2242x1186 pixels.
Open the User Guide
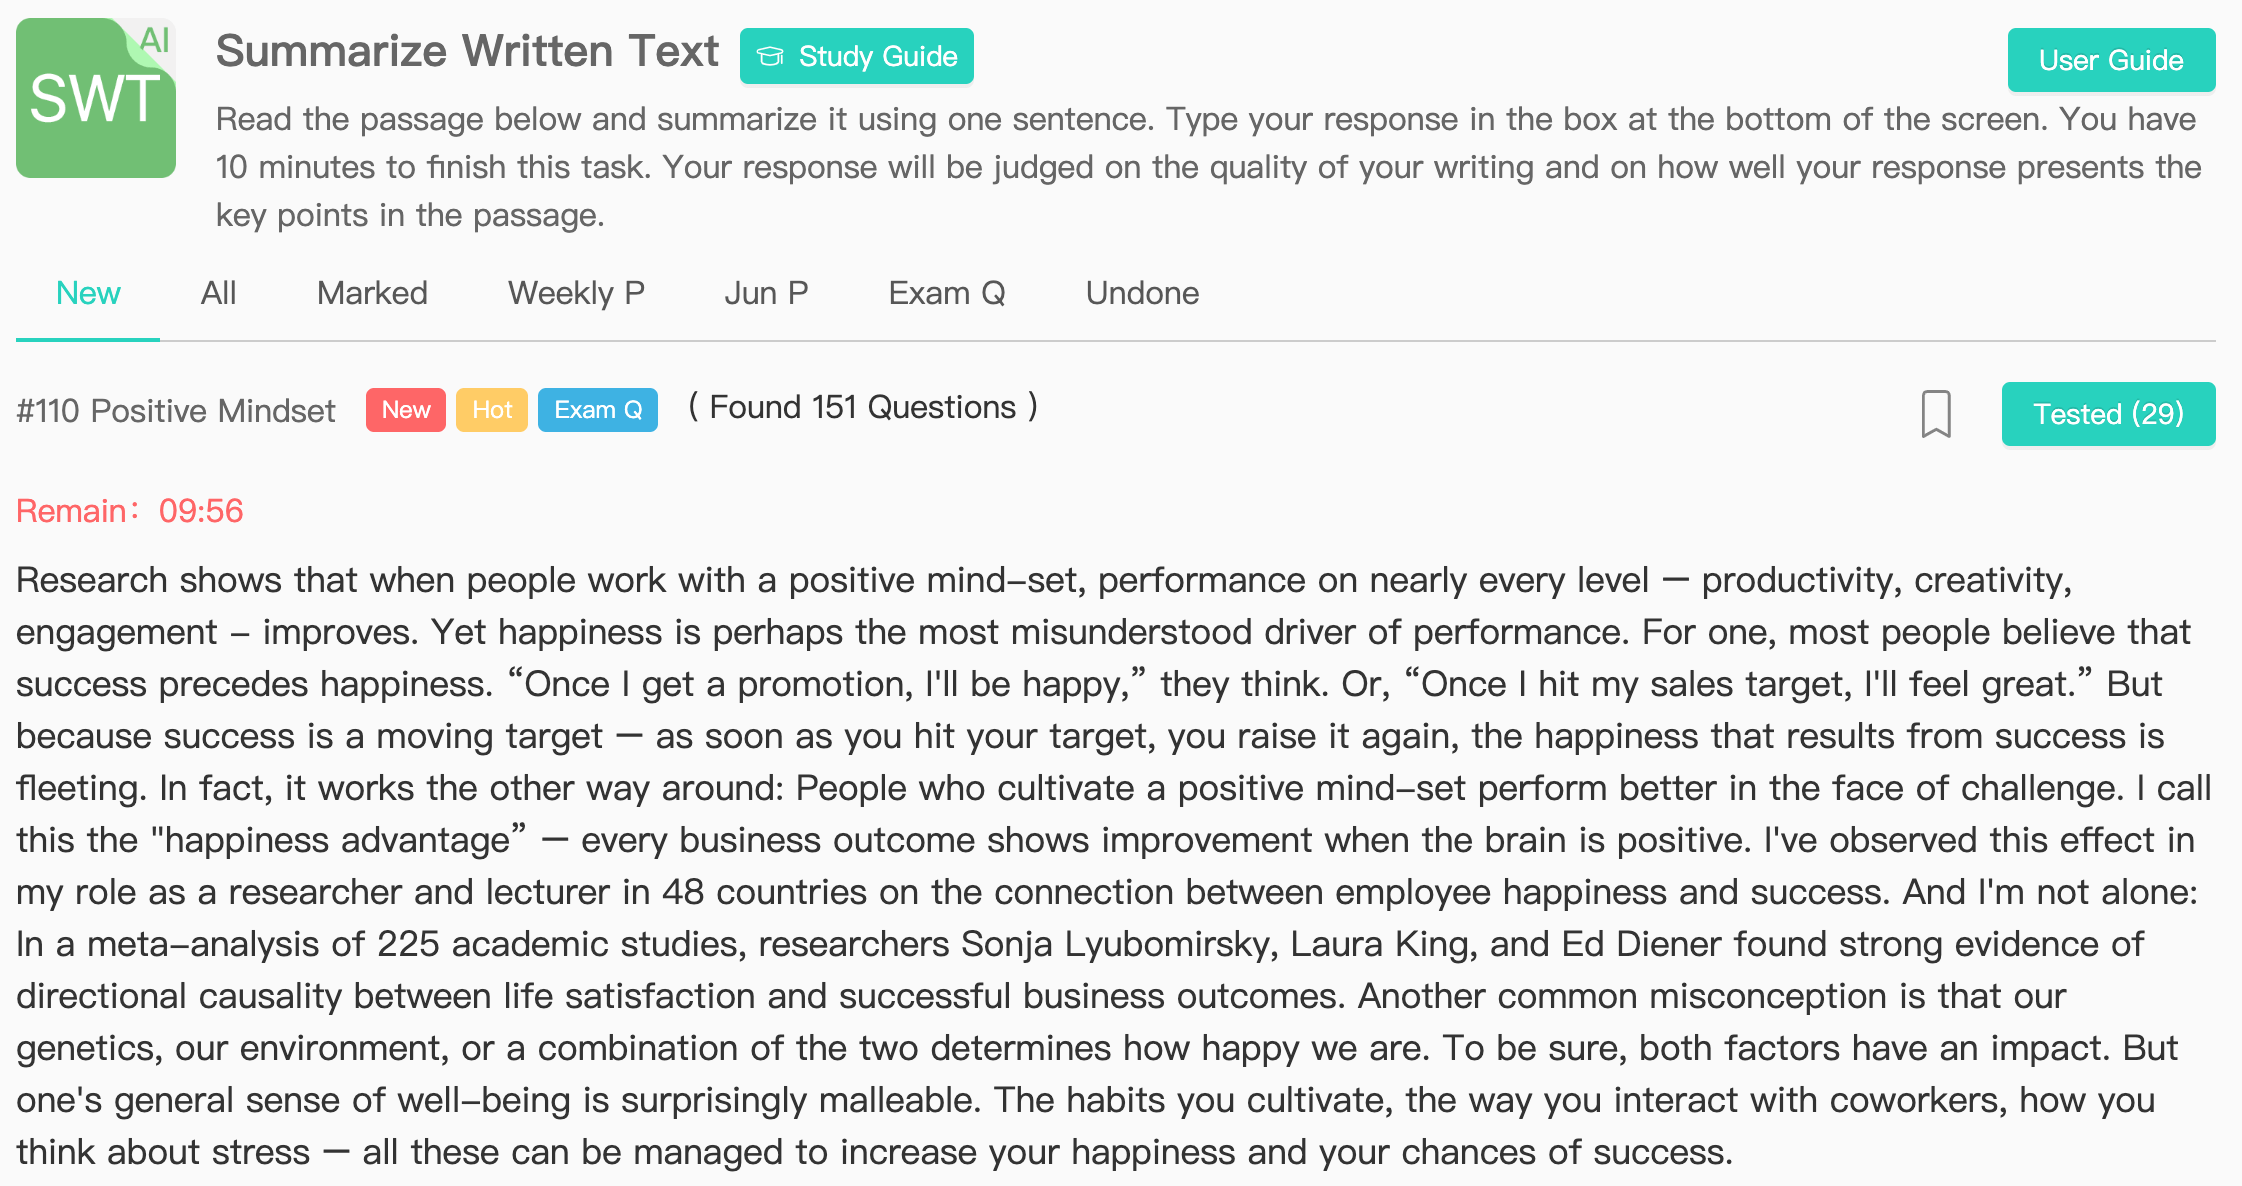coord(2111,60)
